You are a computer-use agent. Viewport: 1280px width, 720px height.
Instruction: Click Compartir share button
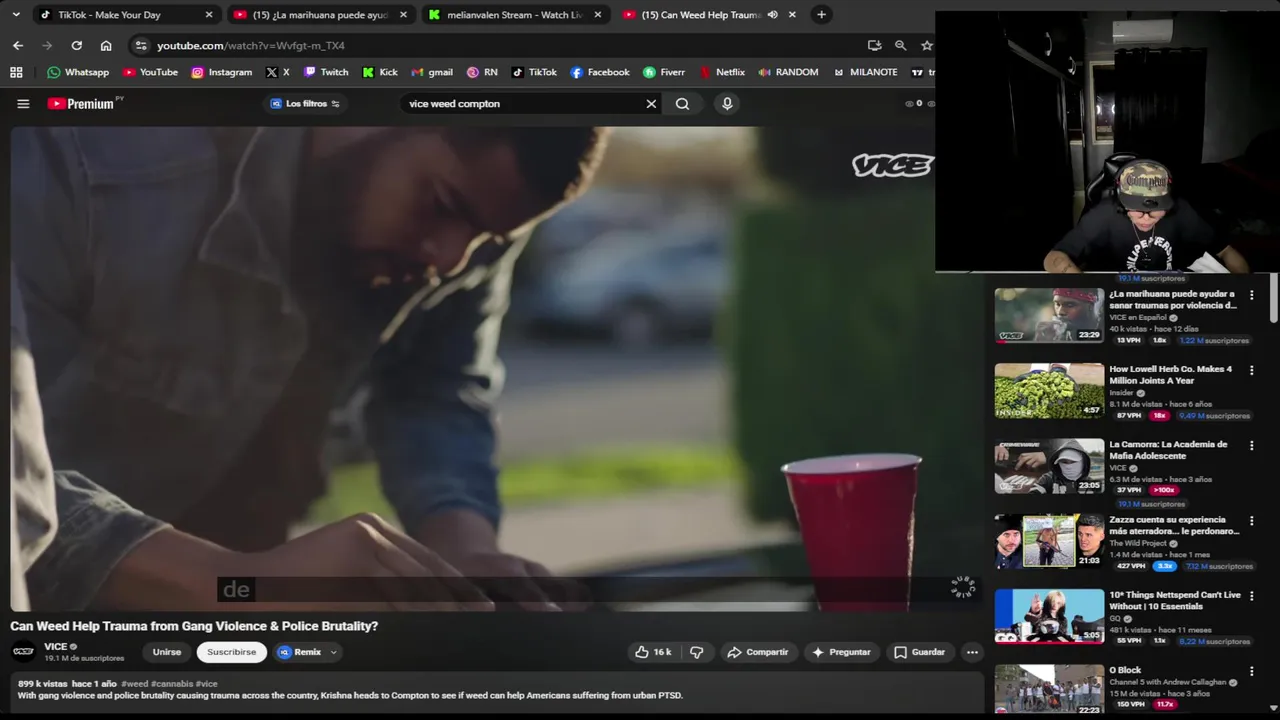pos(758,652)
